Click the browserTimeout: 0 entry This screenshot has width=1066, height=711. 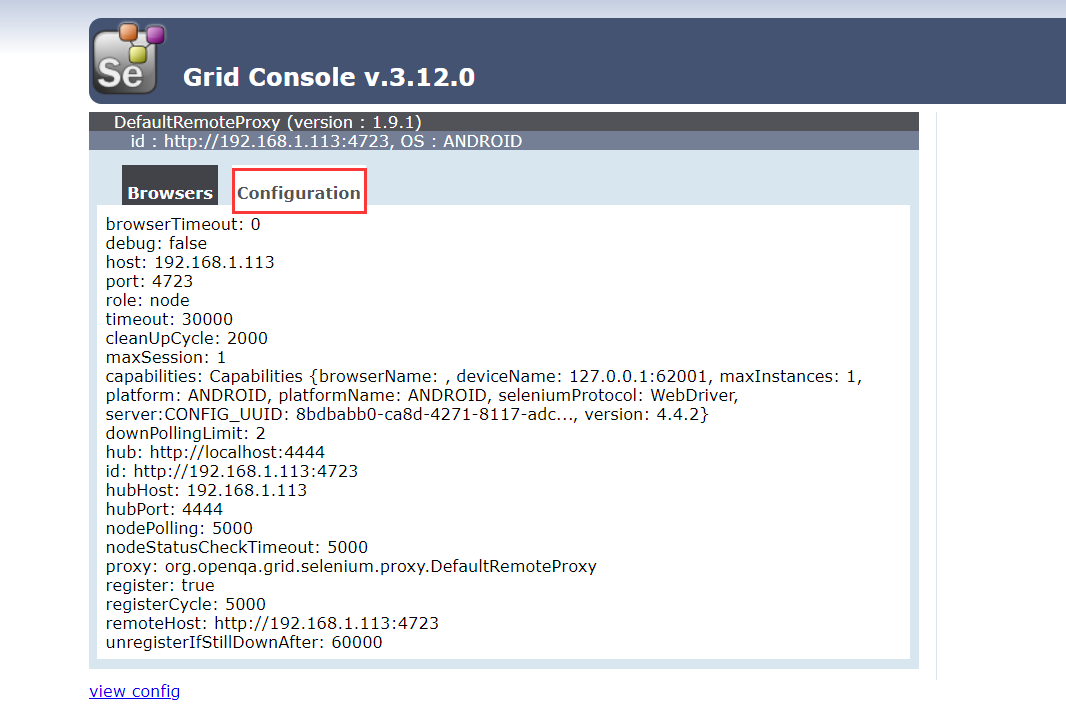tap(183, 225)
